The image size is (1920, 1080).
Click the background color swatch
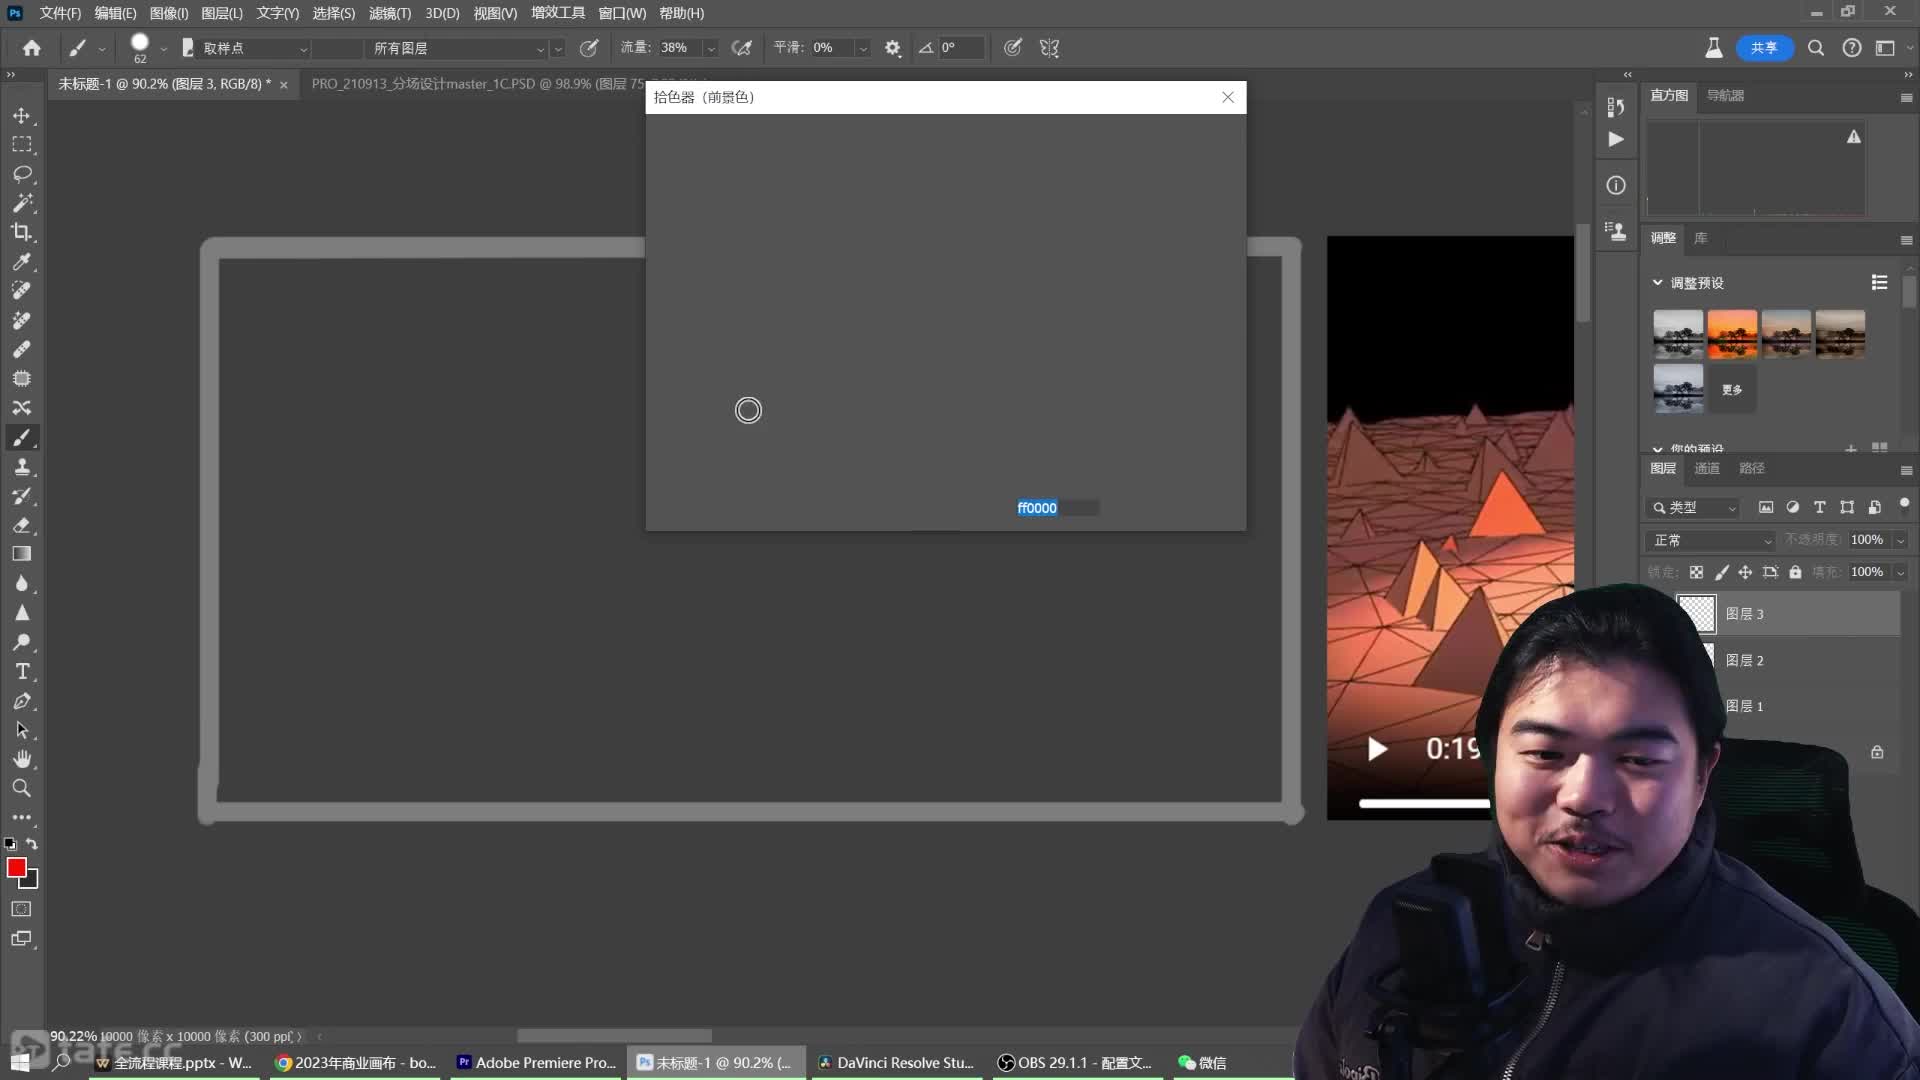32,881
